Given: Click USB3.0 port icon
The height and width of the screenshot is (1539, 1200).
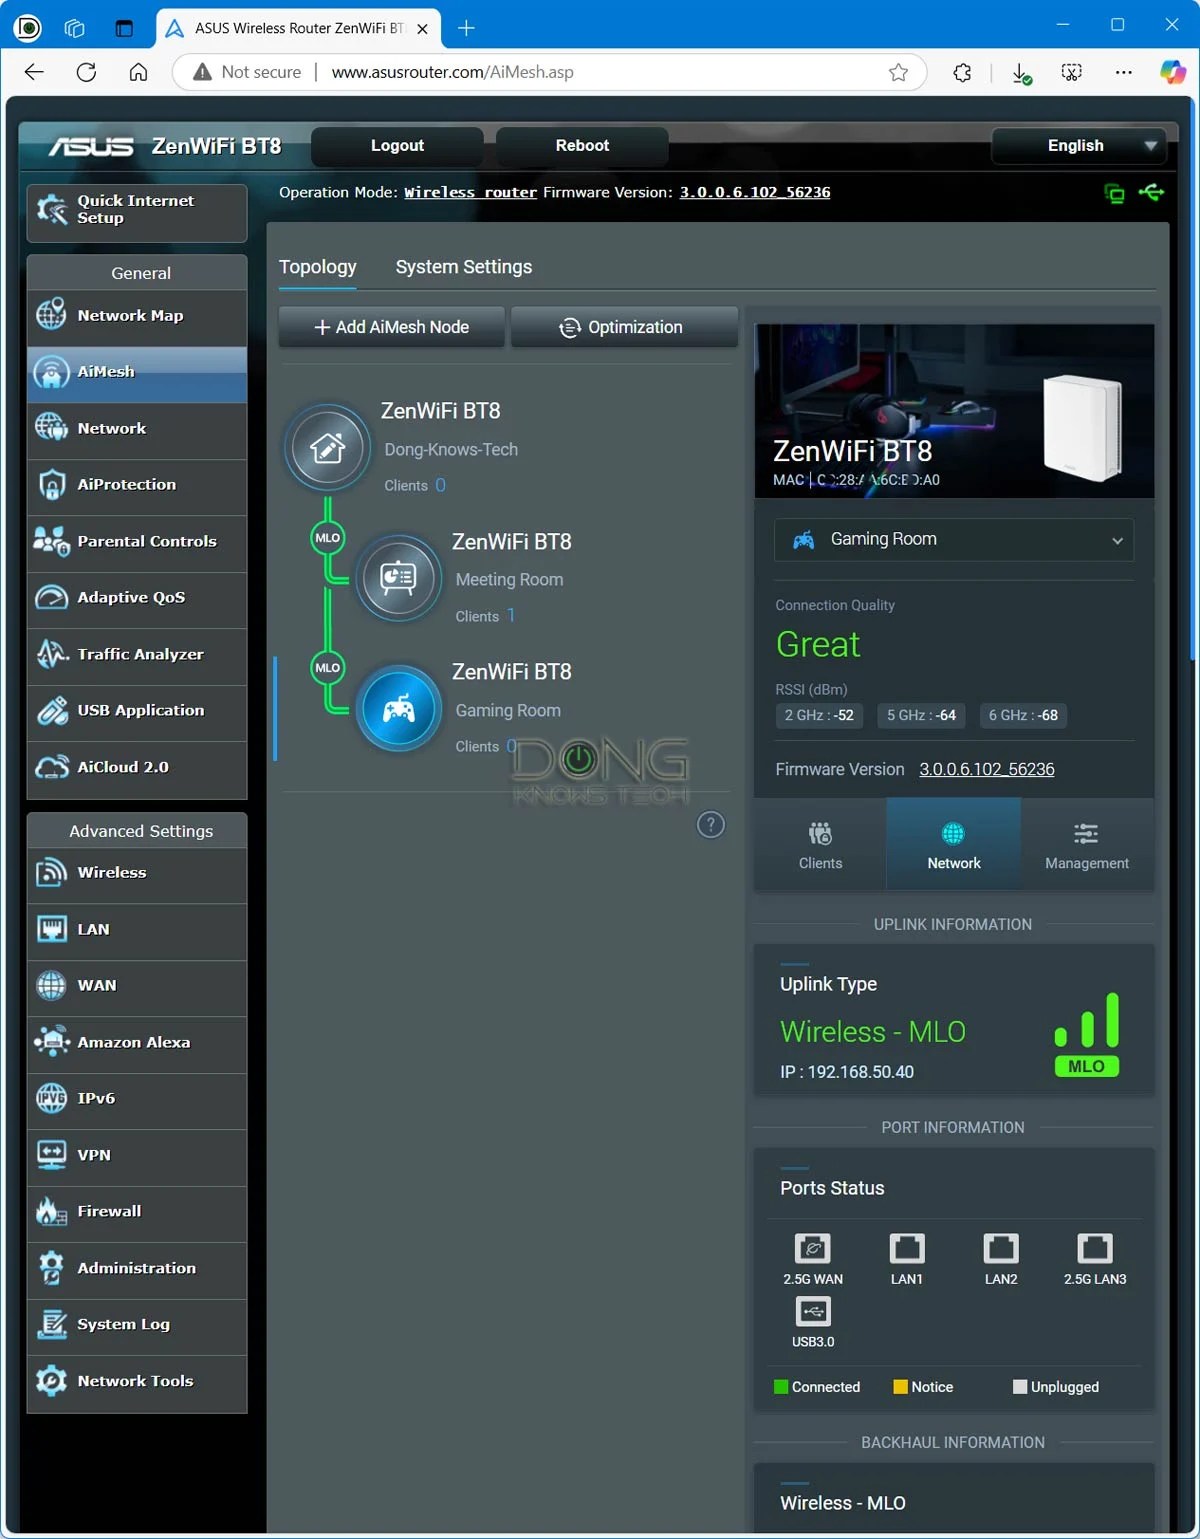Looking at the screenshot, I should click(x=813, y=1311).
